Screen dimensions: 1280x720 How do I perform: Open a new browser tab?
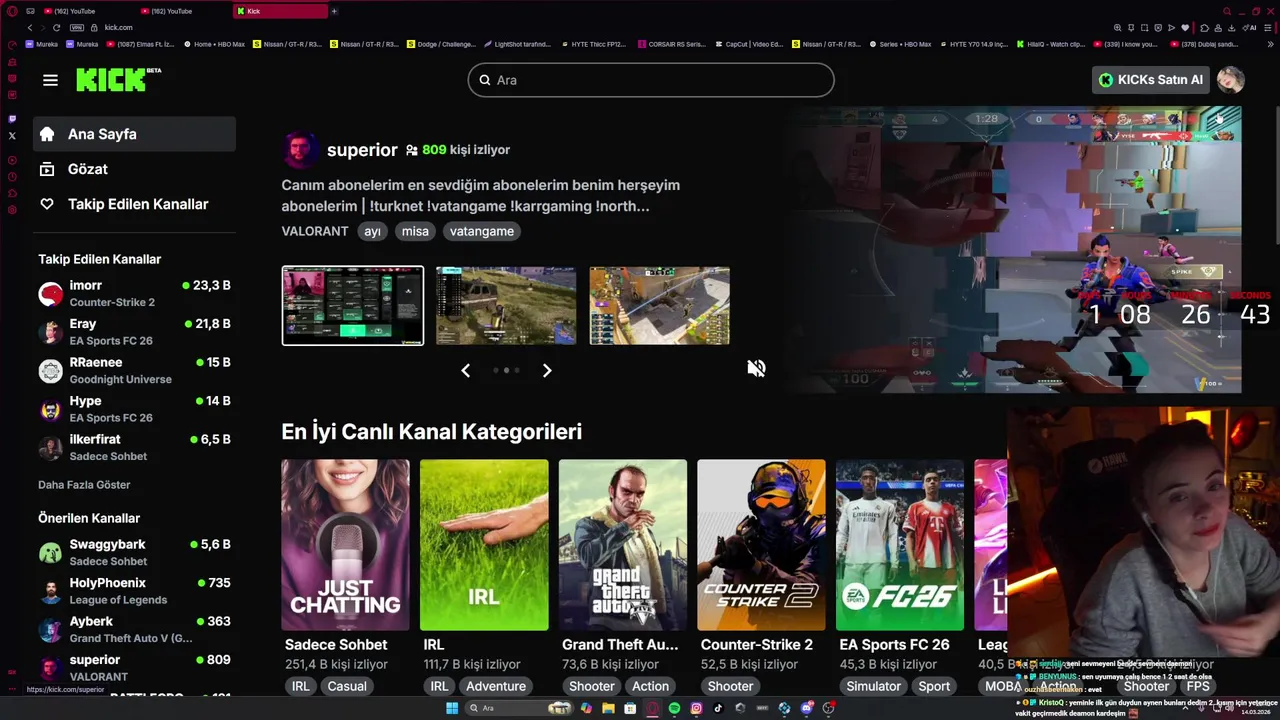click(x=334, y=11)
